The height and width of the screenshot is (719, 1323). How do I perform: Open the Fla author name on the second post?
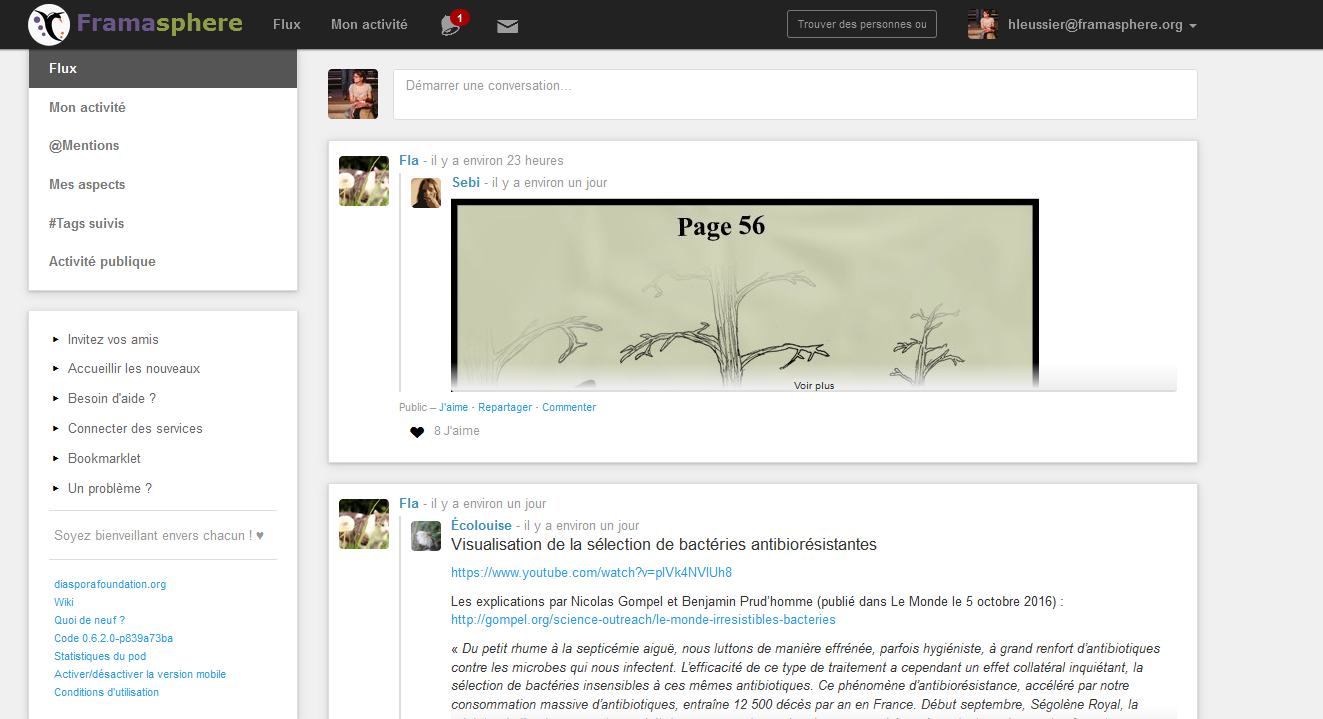409,504
